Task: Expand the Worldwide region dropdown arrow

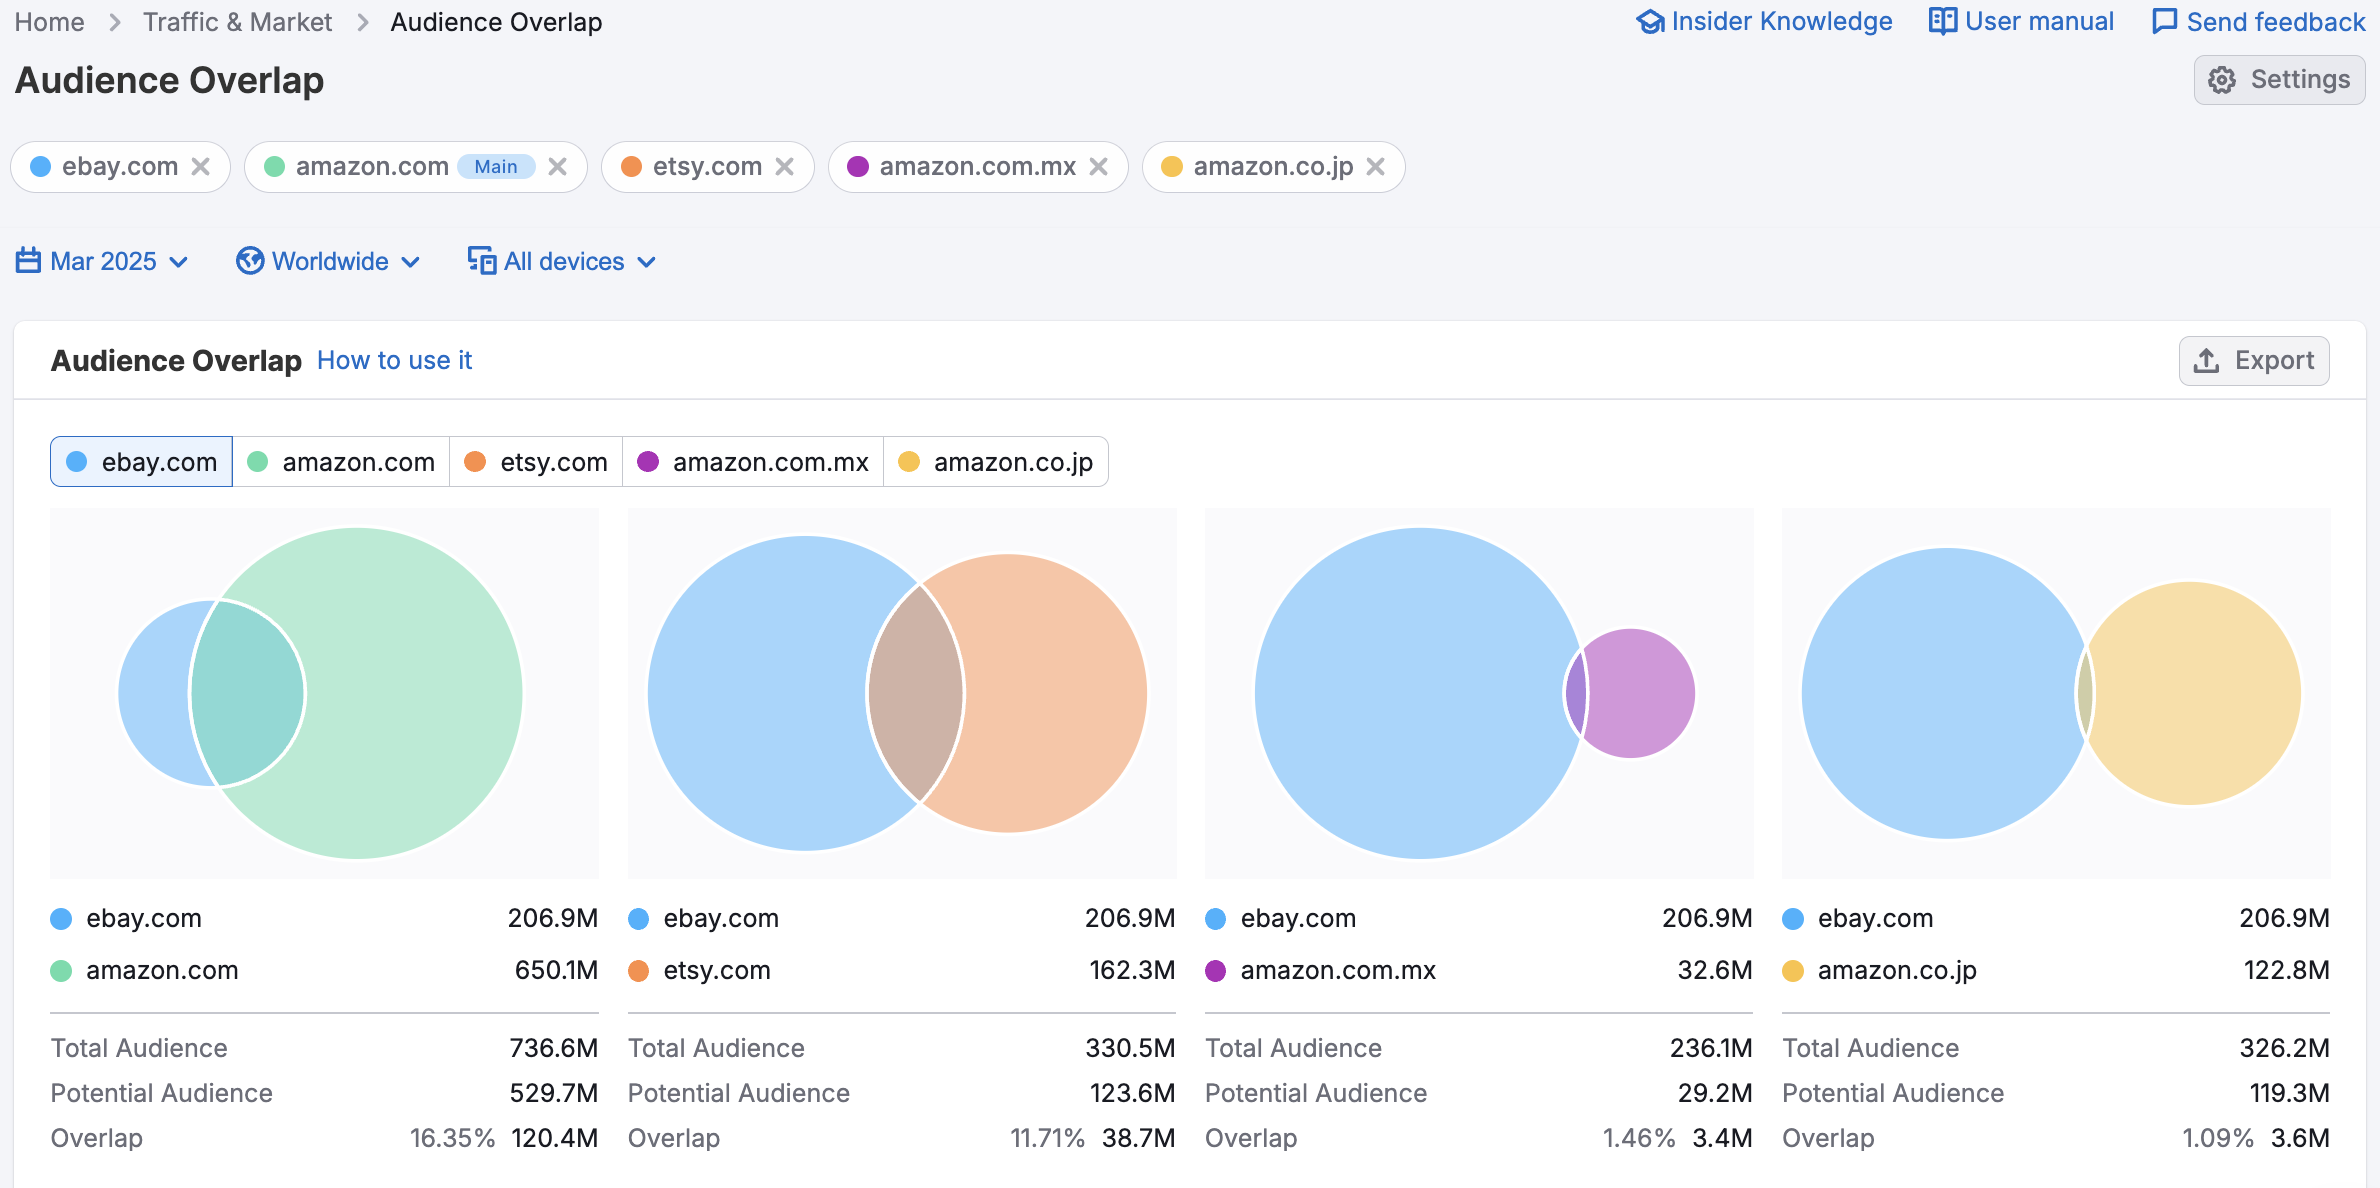Action: tap(410, 262)
